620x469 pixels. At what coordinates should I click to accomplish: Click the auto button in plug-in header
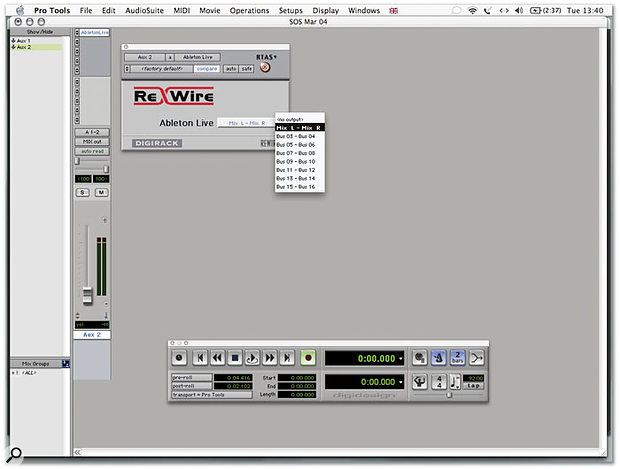pyautogui.click(x=231, y=68)
